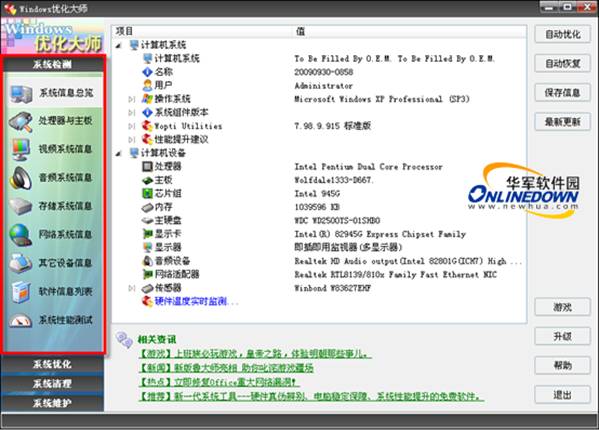Collapse the top 计算机系统 tree node

click(119, 45)
